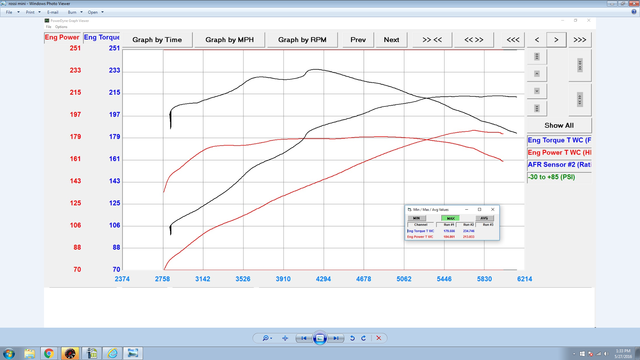Show hidden tray icons arrow
Image resolution: width=640 pixels, height=360 pixels.
[x=574, y=354]
